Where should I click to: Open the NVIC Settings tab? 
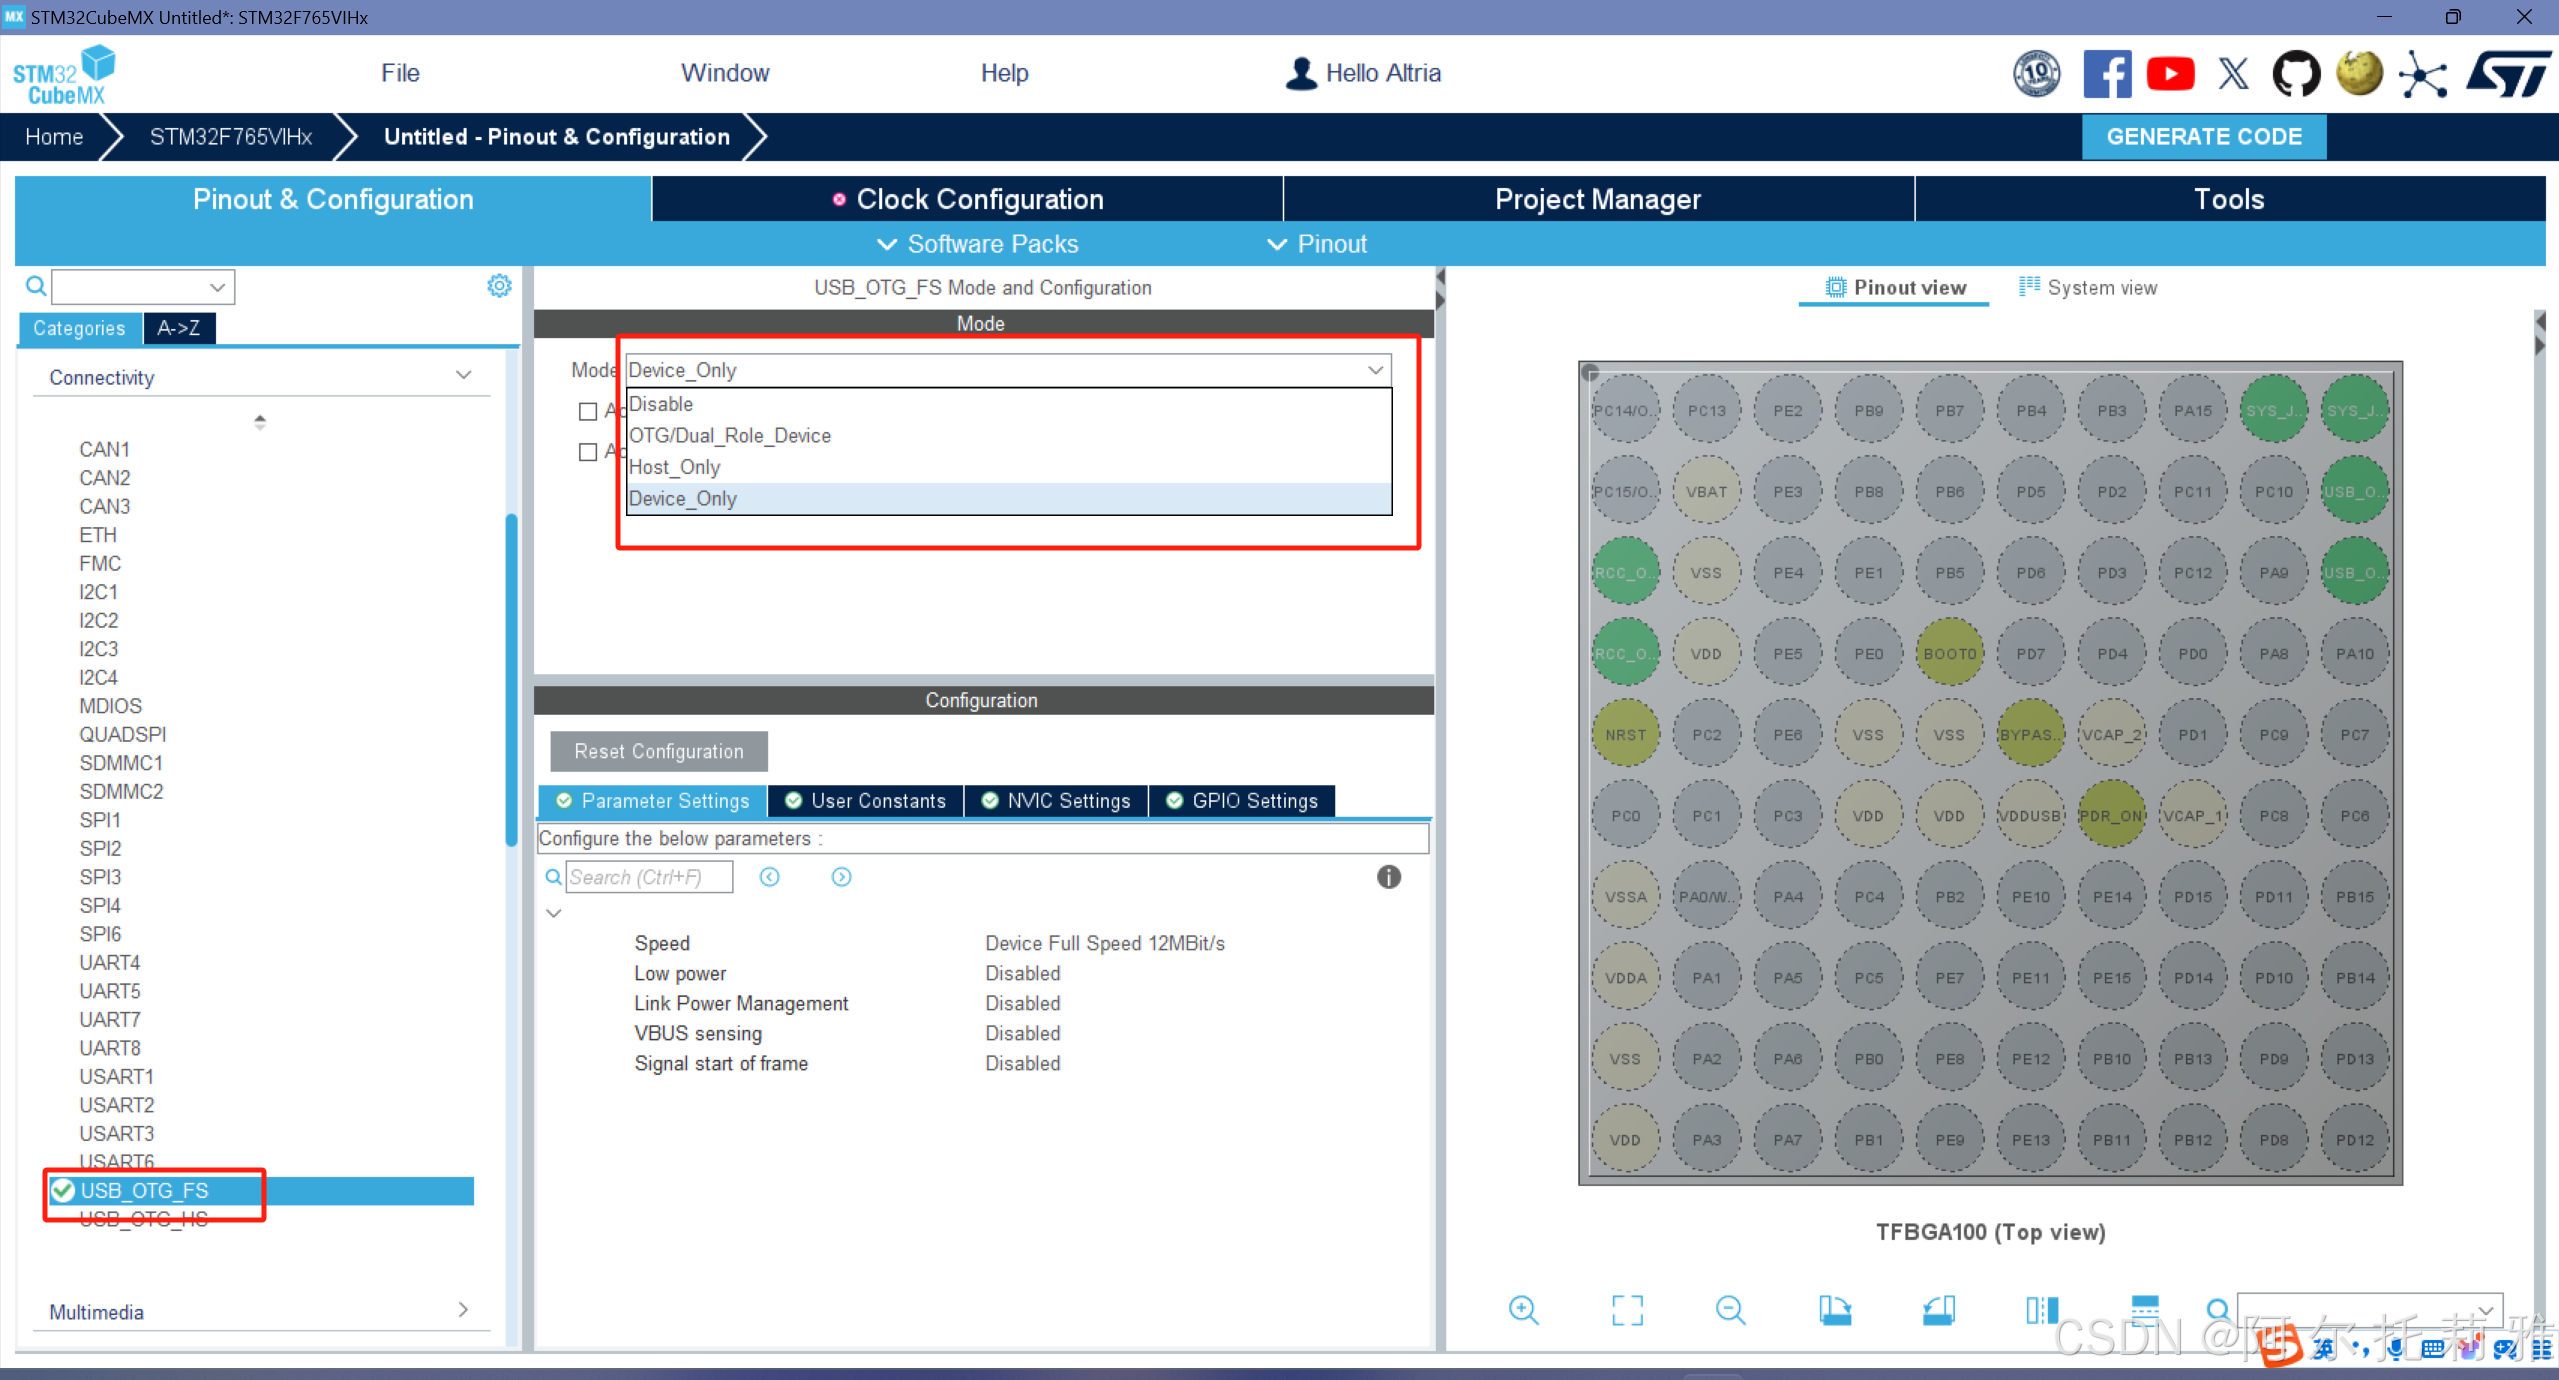tap(1057, 800)
